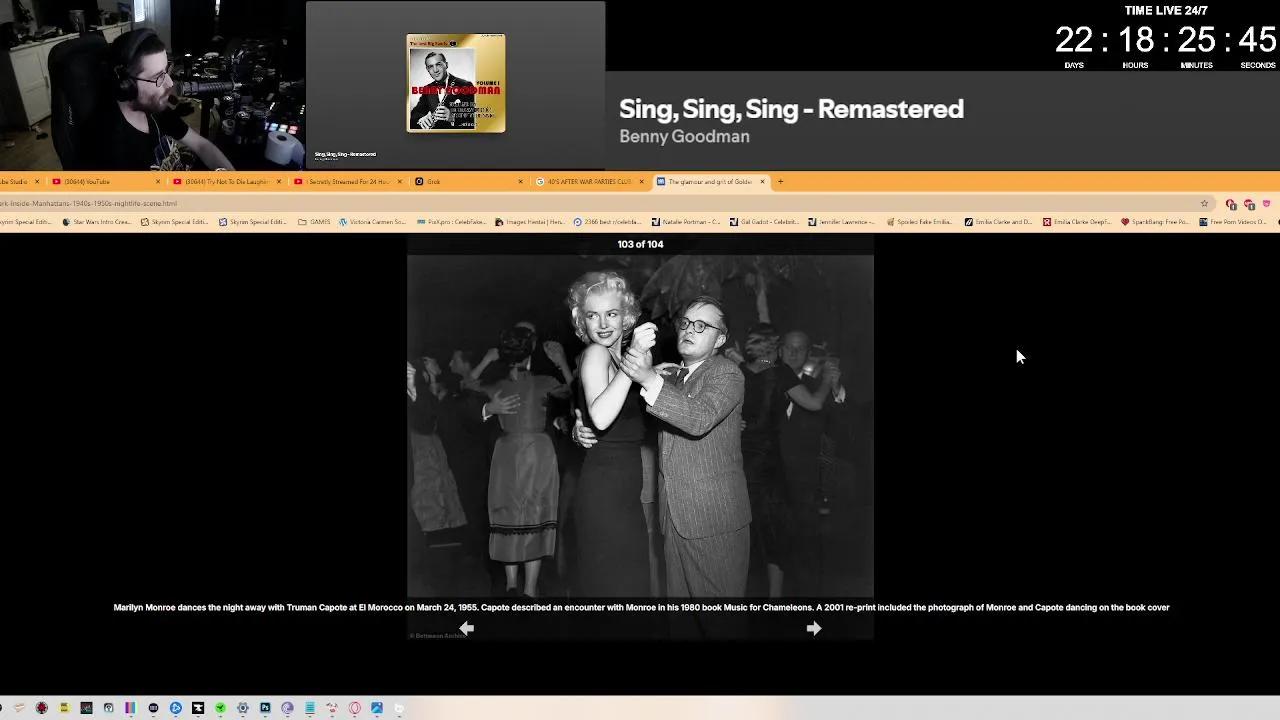This screenshot has height=720, width=1280.
Task: Go to the previous gallery photo arrow
Action: pos(466,628)
